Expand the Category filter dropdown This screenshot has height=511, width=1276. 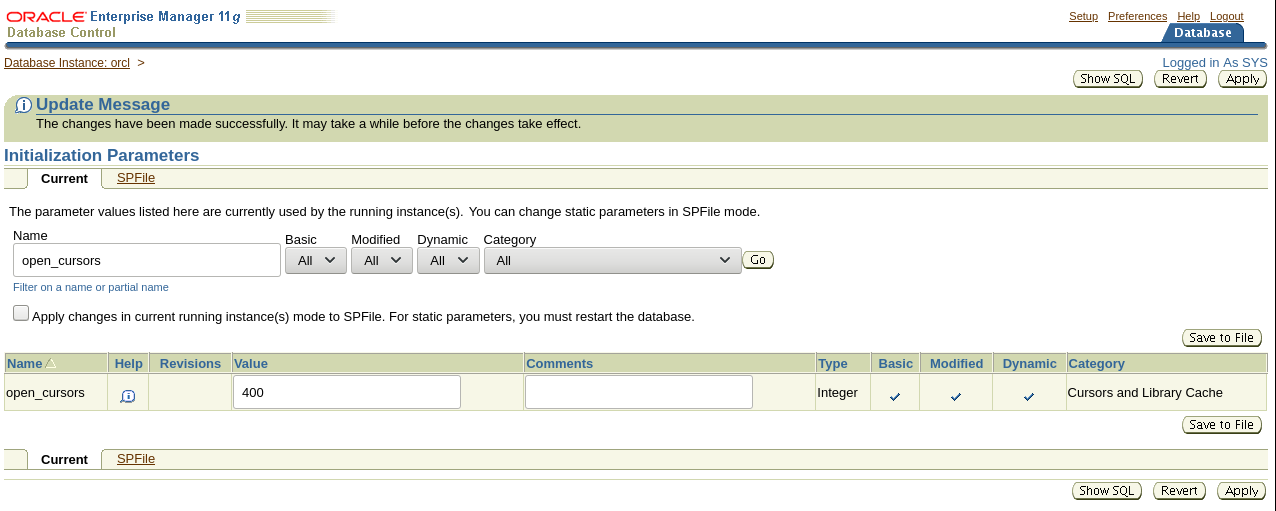click(612, 260)
